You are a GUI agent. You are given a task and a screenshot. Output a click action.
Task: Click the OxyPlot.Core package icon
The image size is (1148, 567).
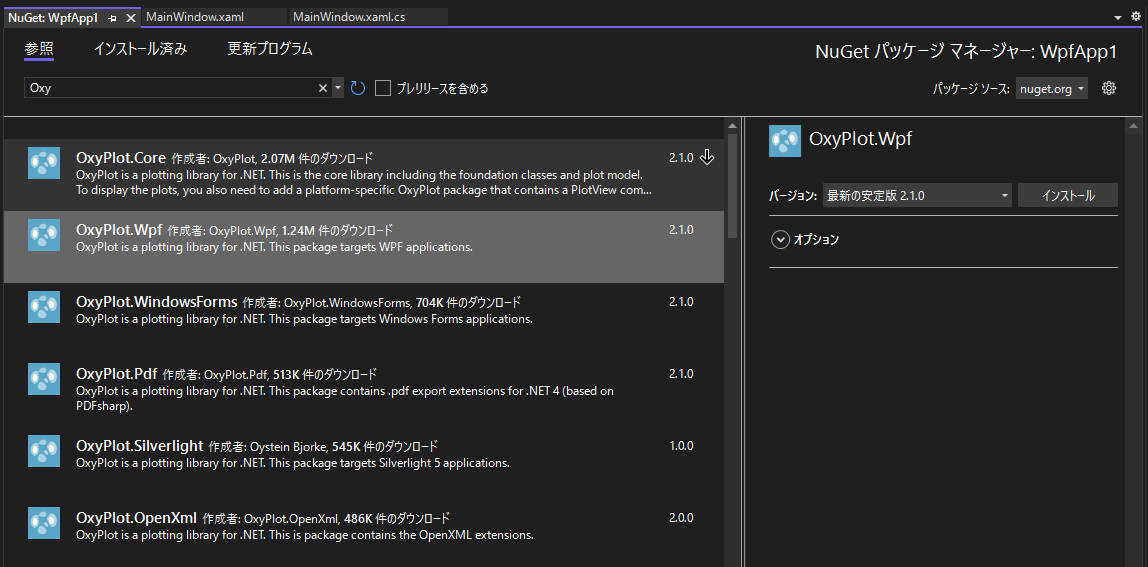coord(44,163)
